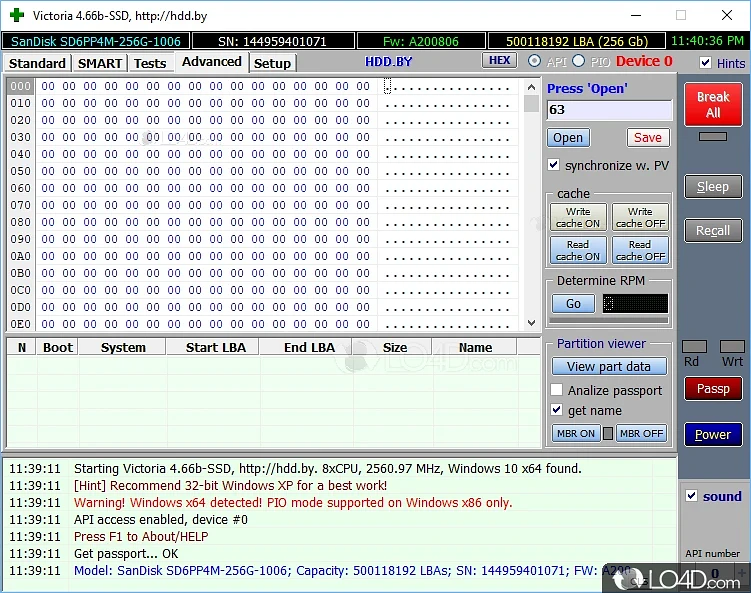Screen dimensions: 751x593
Task: Click the HDD.BY link
Action: [x=388, y=62]
